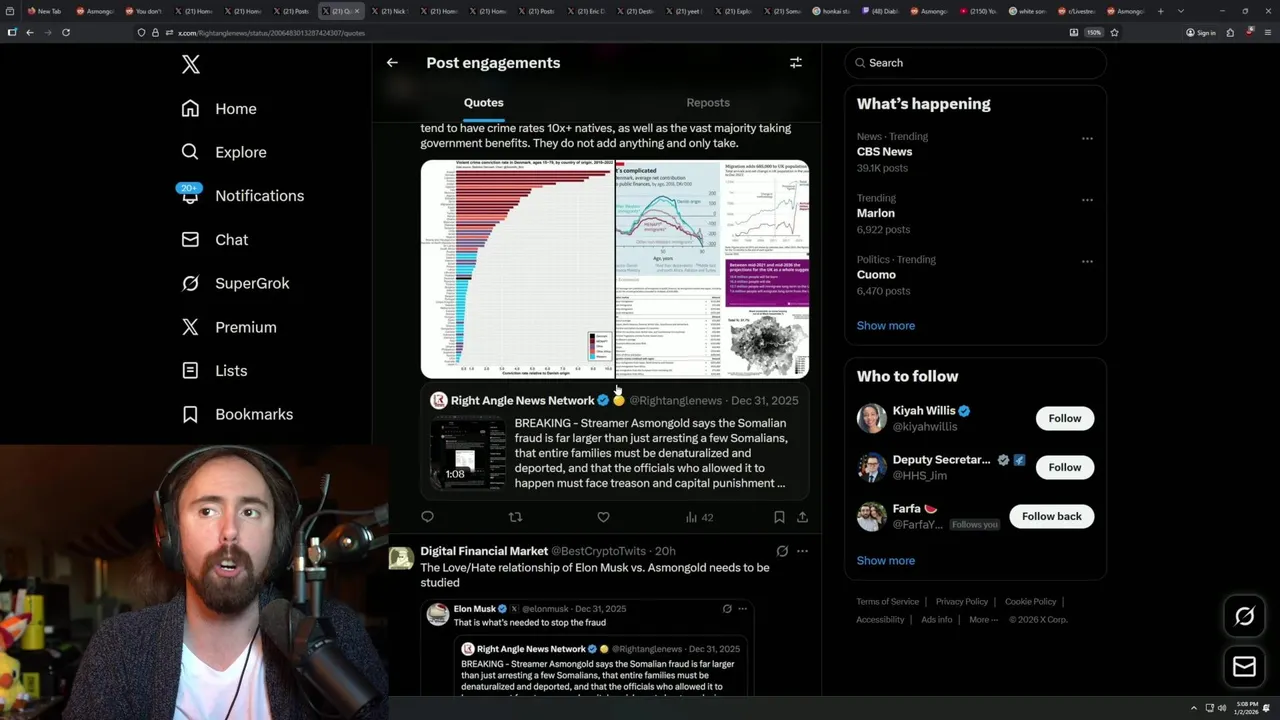
Task: Open more options for CBS News trend
Action: pyautogui.click(x=1087, y=138)
